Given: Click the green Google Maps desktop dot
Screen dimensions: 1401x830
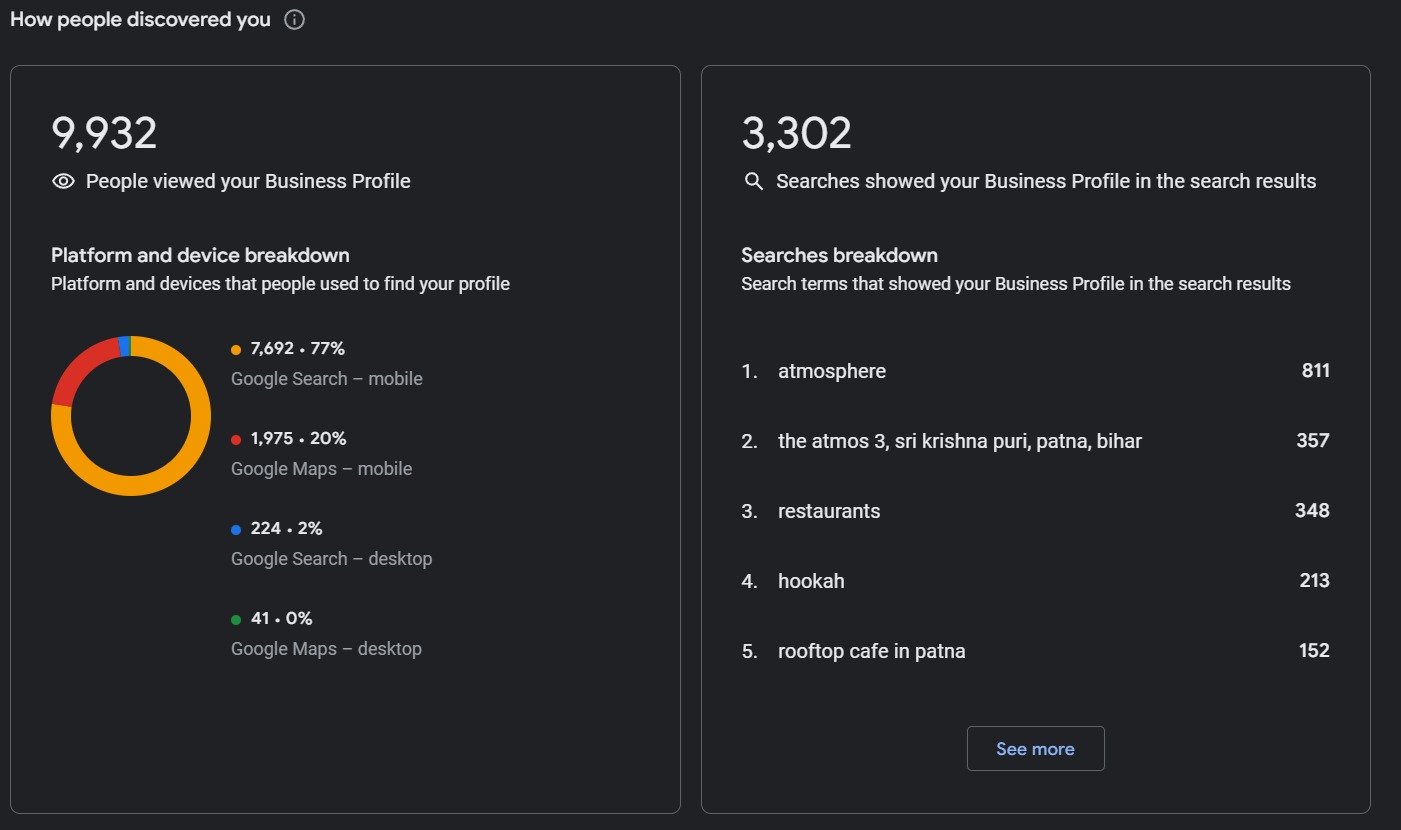Looking at the screenshot, I should [x=236, y=620].
